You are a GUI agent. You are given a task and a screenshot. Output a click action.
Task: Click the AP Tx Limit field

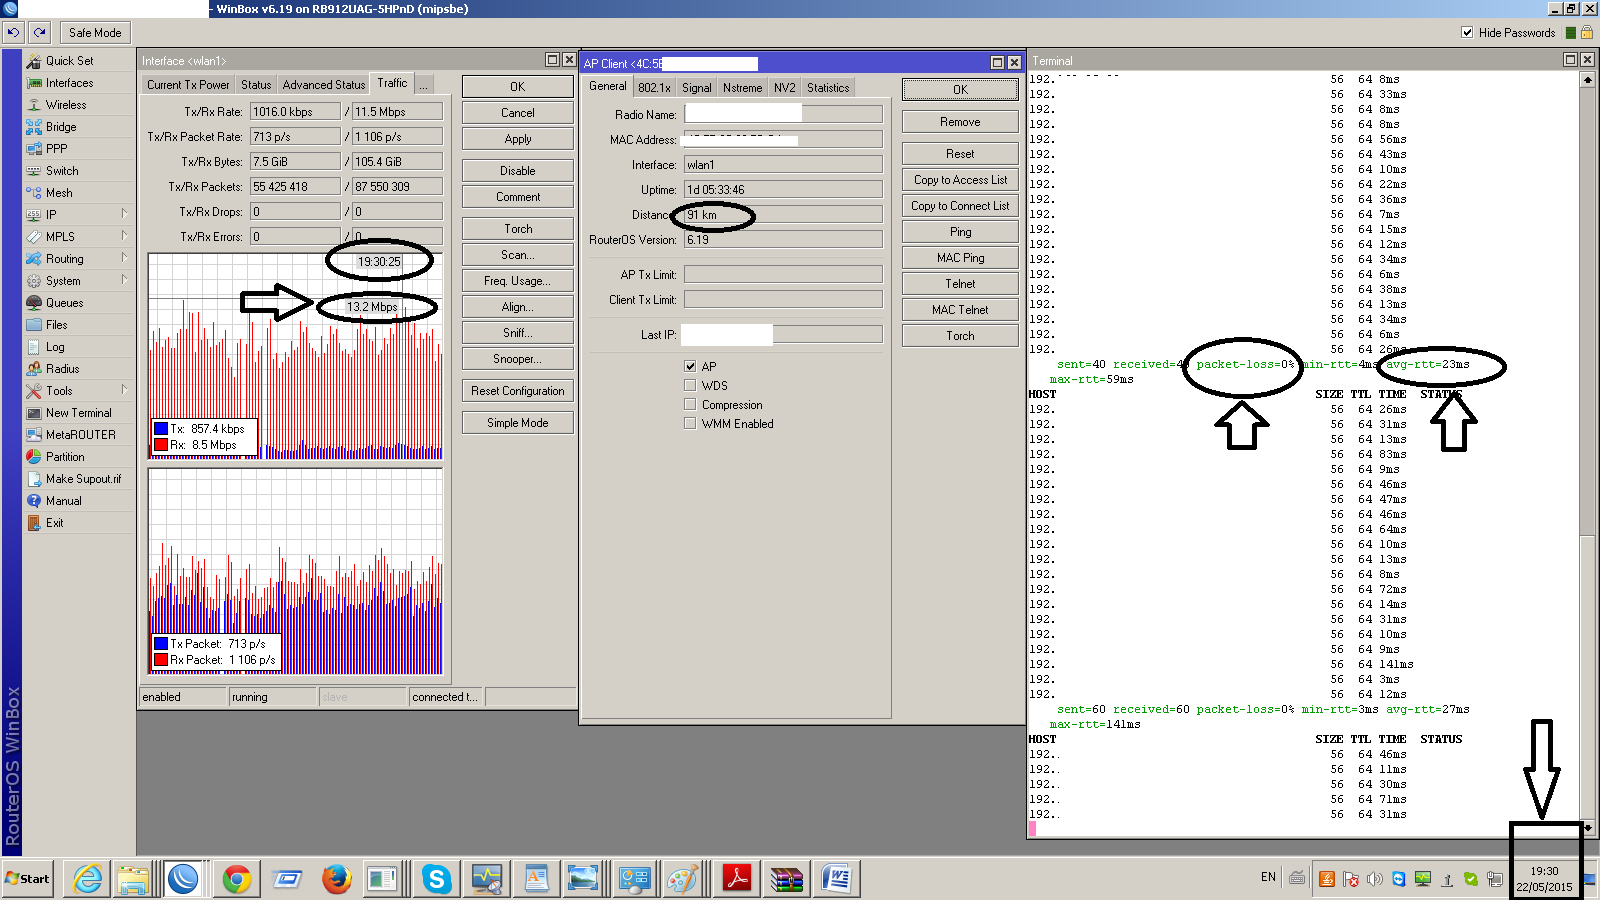783,274
